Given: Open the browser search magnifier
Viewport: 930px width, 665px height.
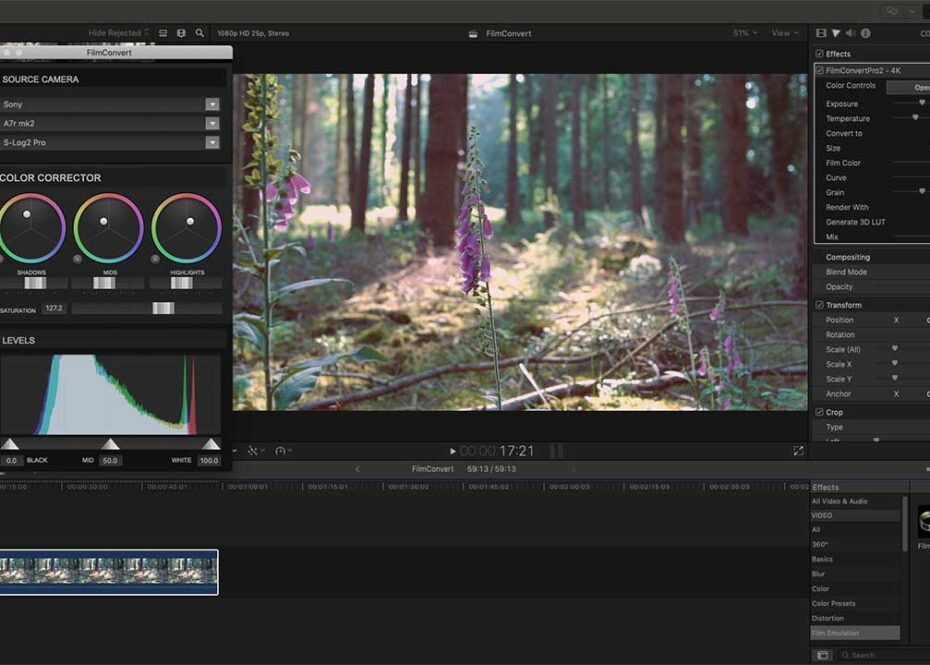Looking at the screenshot, I should (200, 33).
